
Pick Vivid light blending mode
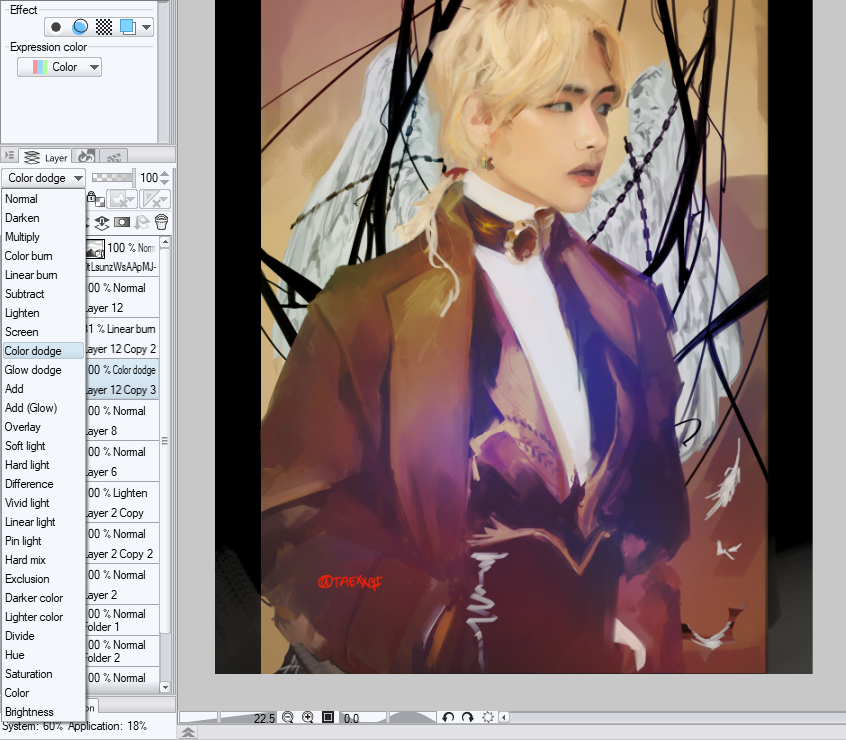pyautogui.click(x=44, y=503)
